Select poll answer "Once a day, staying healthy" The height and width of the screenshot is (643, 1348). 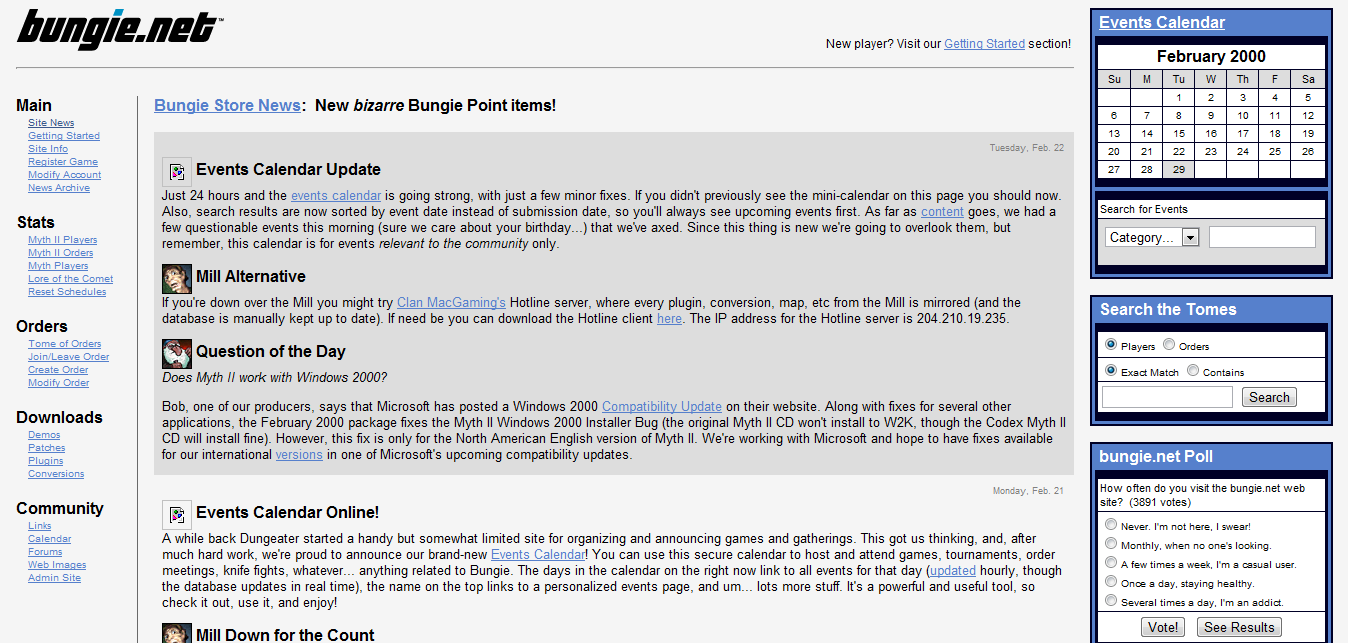(x=1111, y=582)
